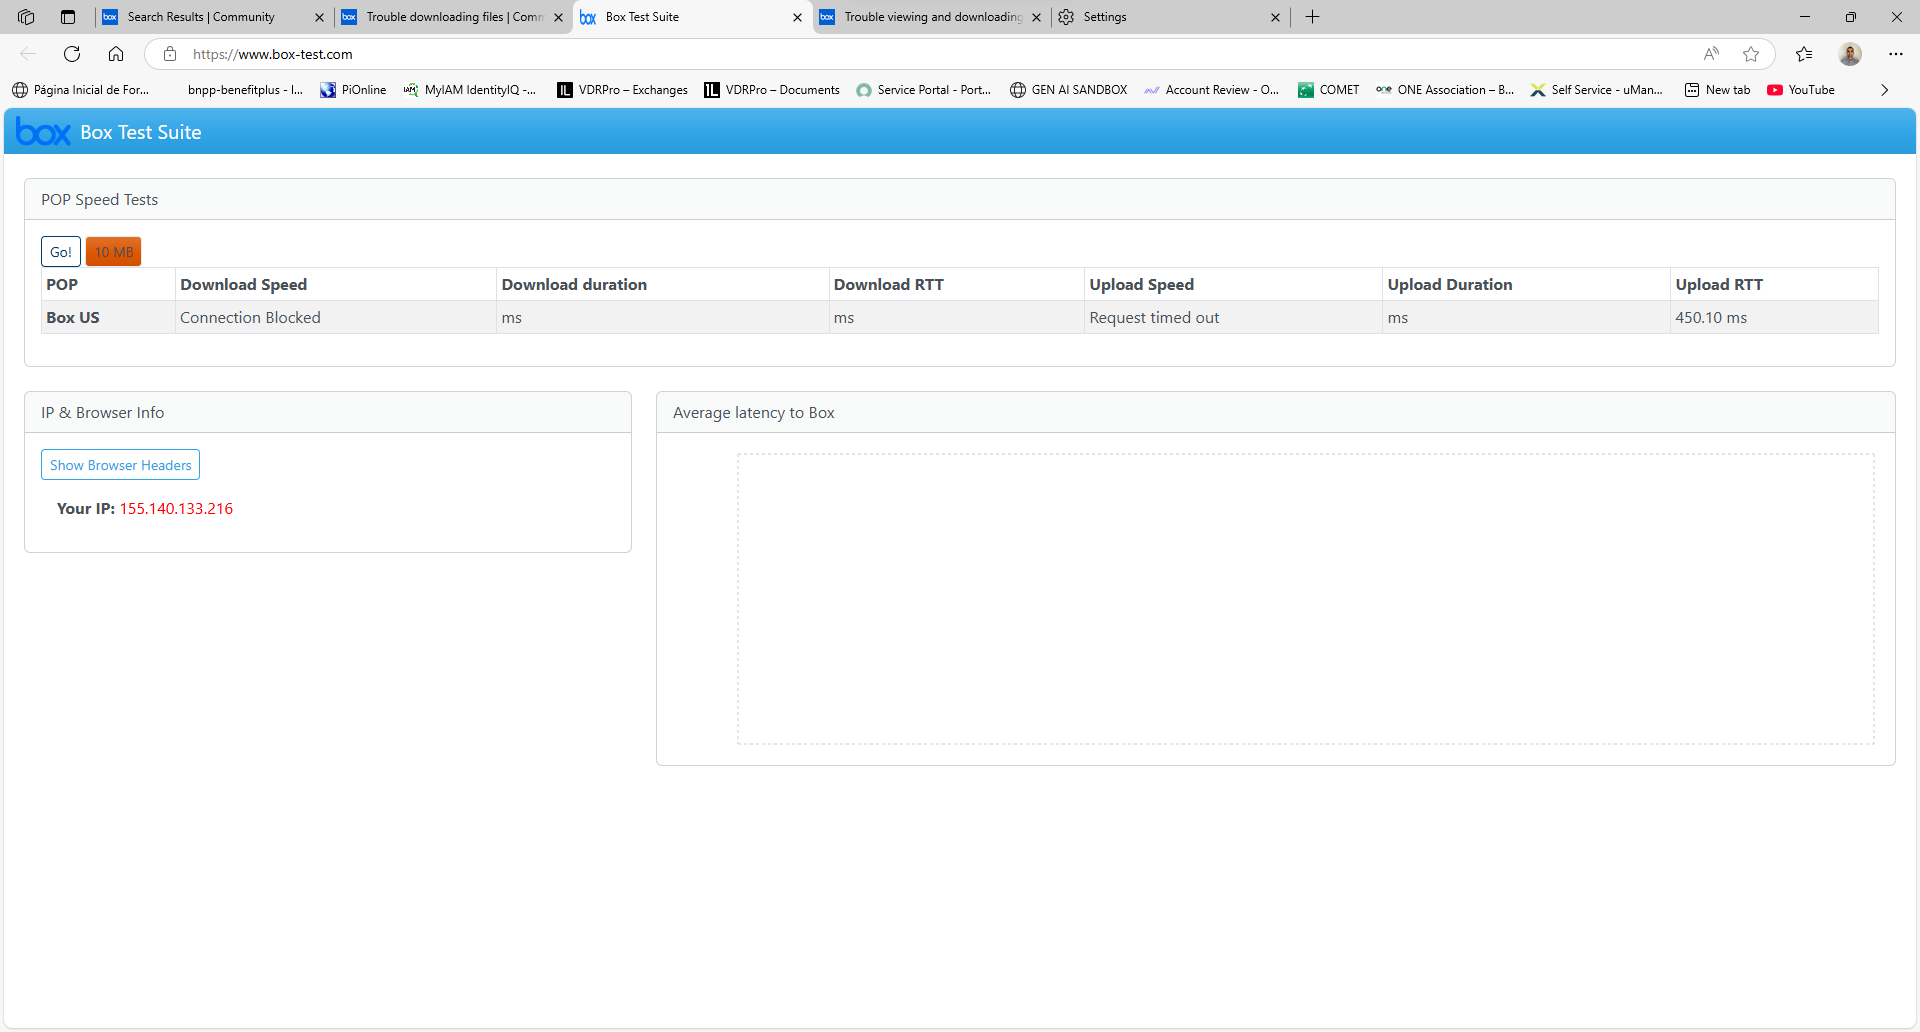Open New tab bookmark

point(1718,90)
